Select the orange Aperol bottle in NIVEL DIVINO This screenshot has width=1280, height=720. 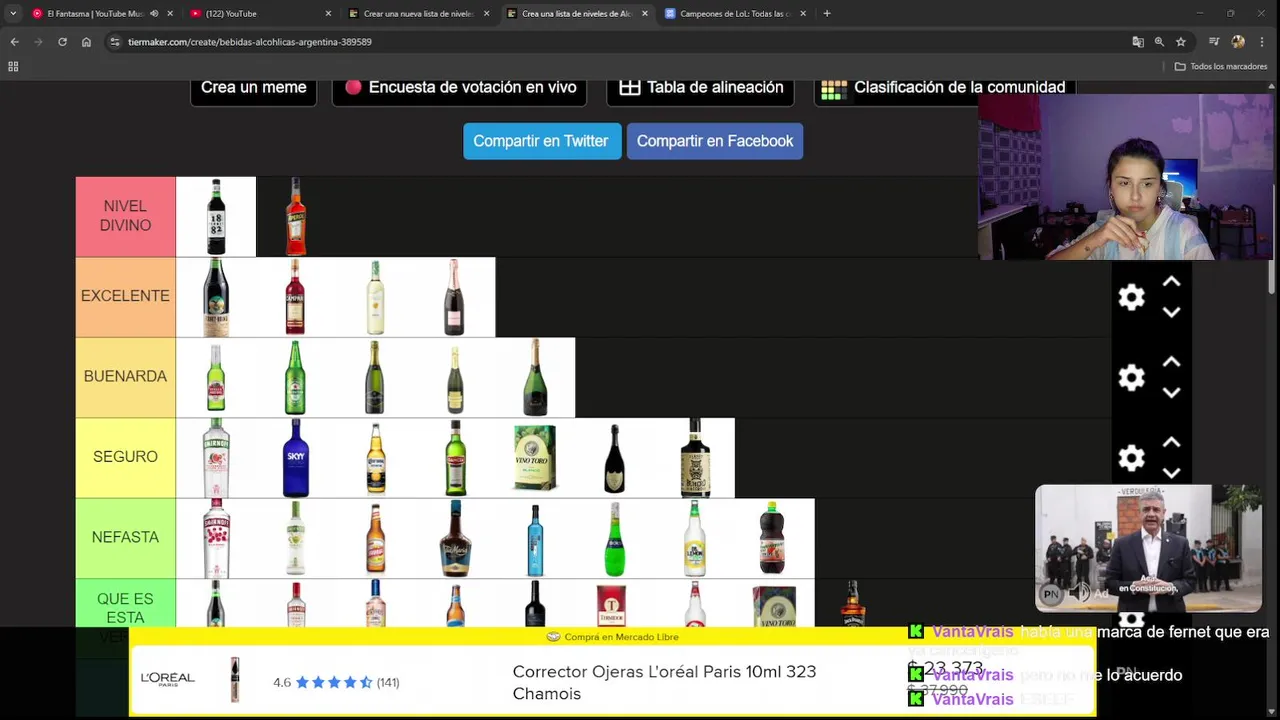click(295, 217)
